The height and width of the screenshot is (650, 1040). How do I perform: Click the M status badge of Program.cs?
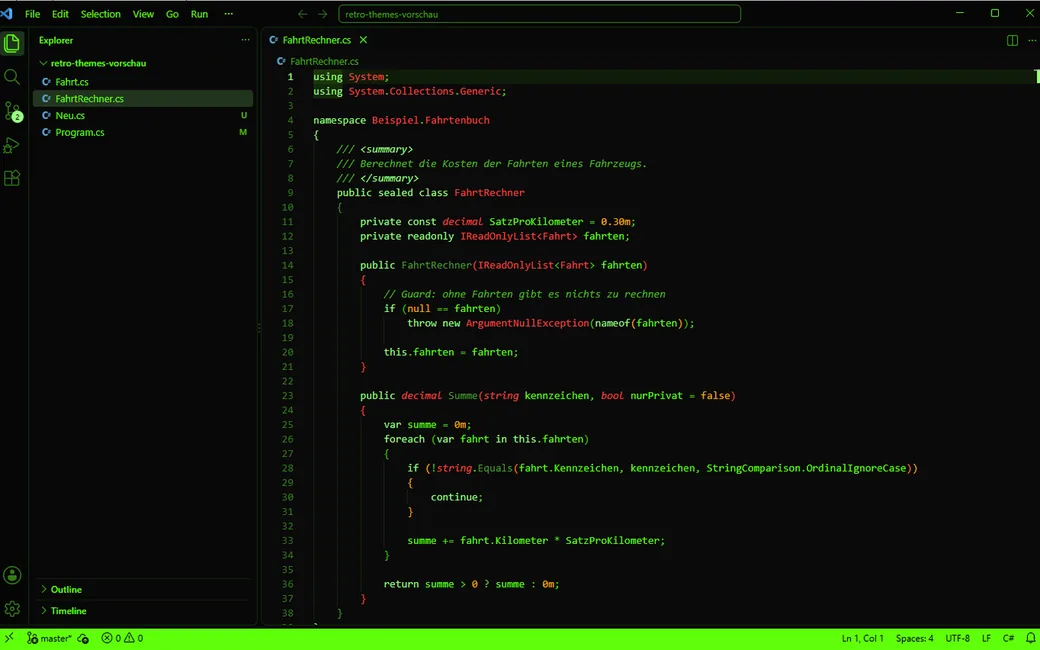243,132
